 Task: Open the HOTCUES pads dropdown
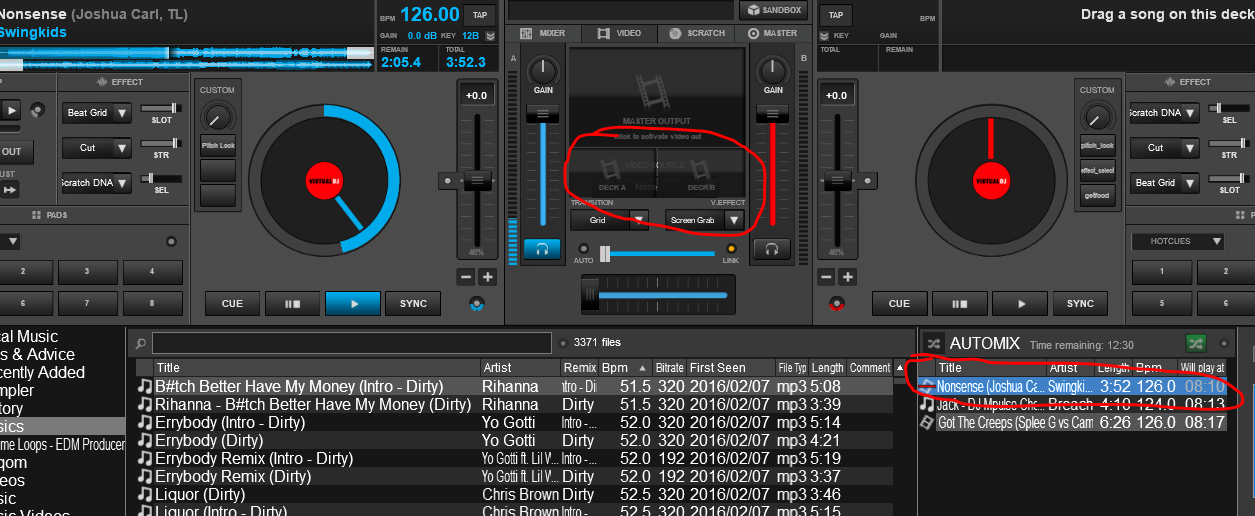pyautogui.click(x=1178, y=241)
